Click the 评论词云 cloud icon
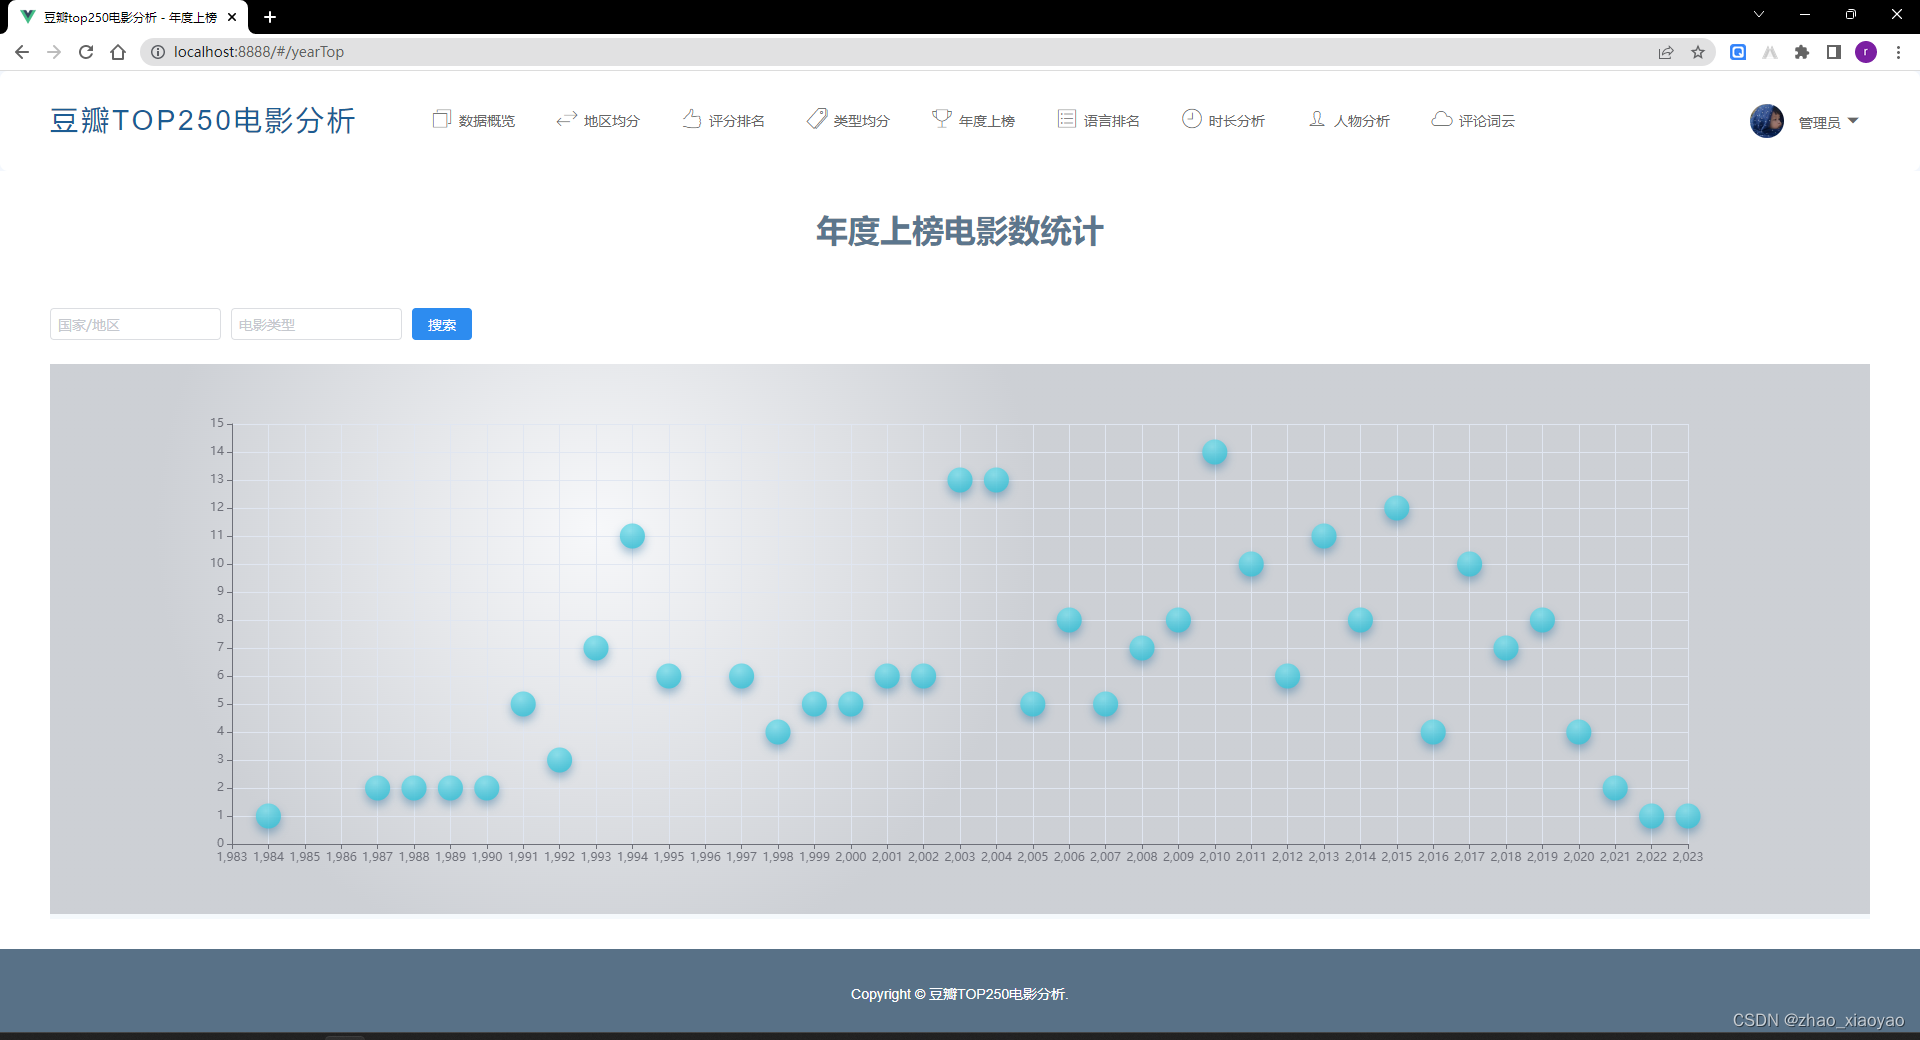1920x1040 pixels. (1441, 118)
